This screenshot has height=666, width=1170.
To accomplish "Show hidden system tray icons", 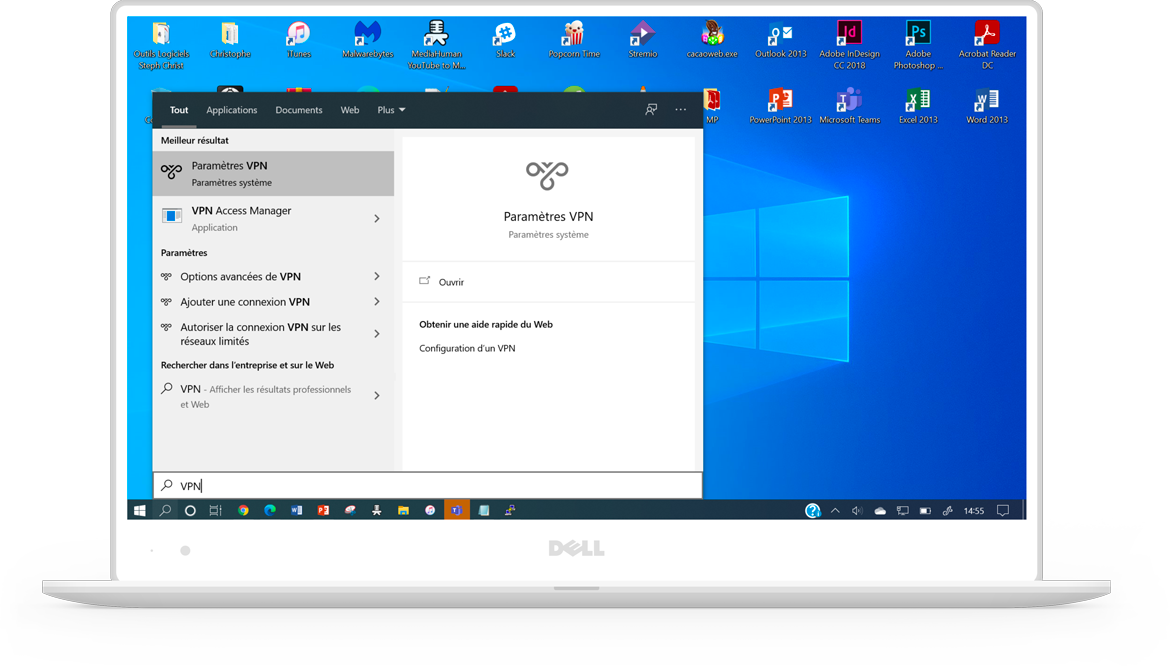I will pos(835,511).
